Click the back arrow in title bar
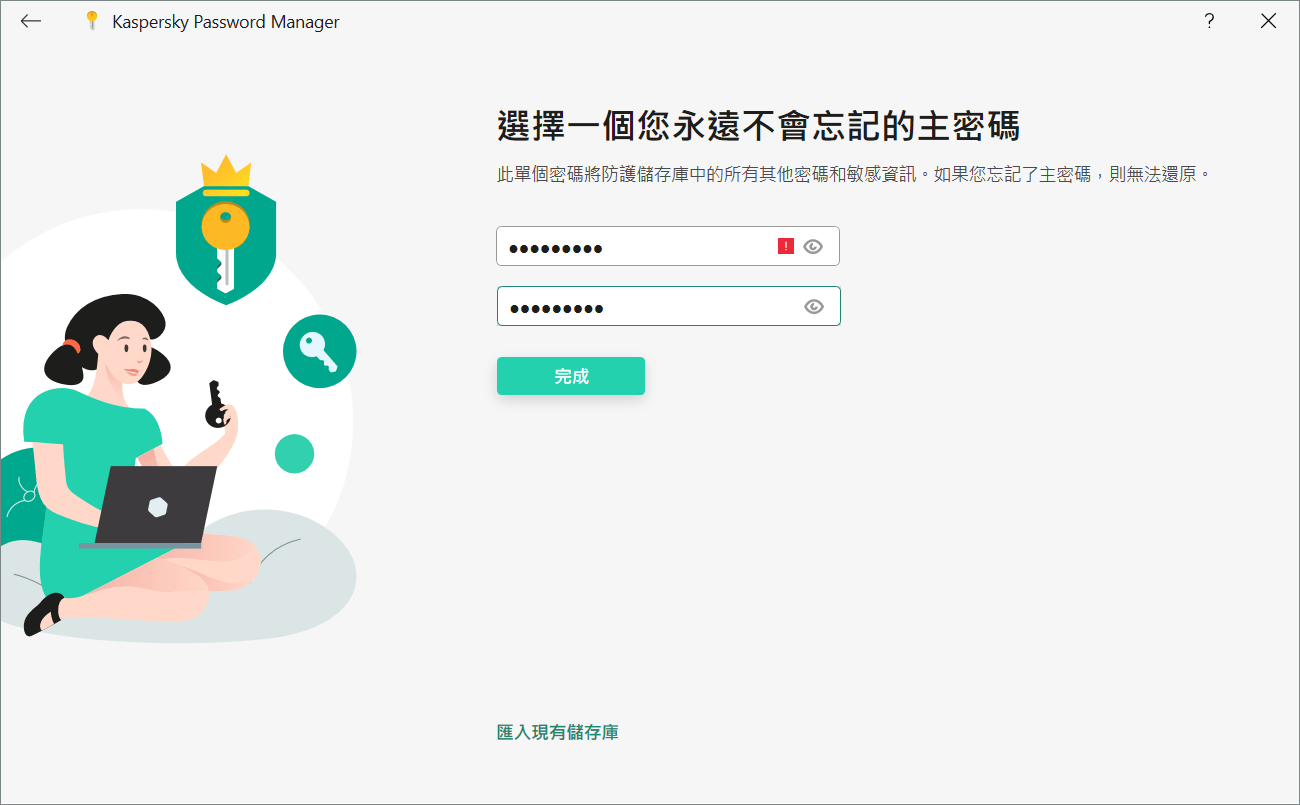Image resolution: width=1300 pixels, height=805 pixels. pos(31,21)
